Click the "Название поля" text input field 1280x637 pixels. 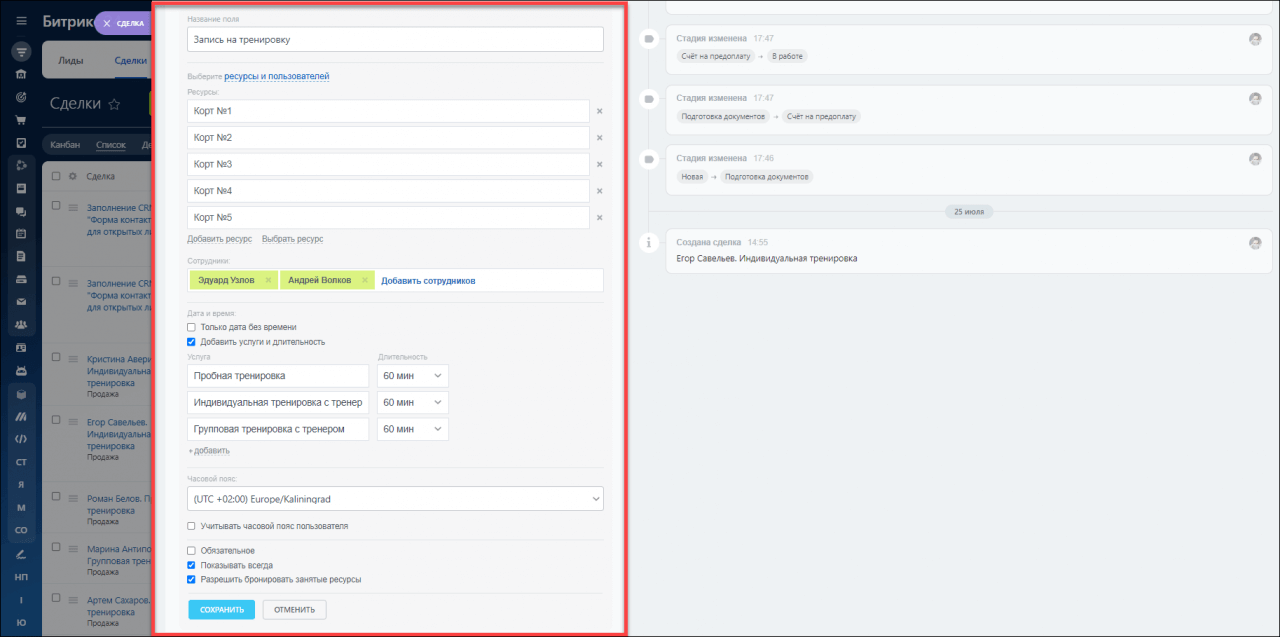(395, 40)
